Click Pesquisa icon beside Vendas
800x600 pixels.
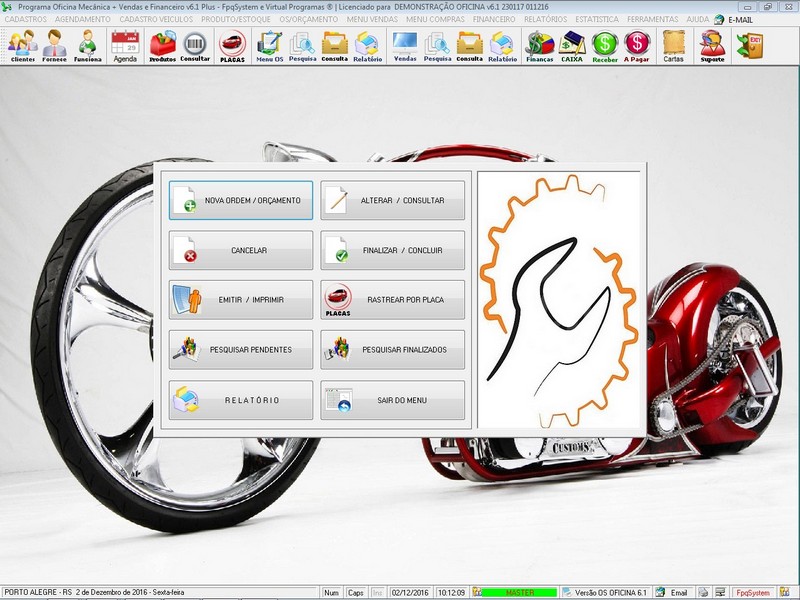437,46
